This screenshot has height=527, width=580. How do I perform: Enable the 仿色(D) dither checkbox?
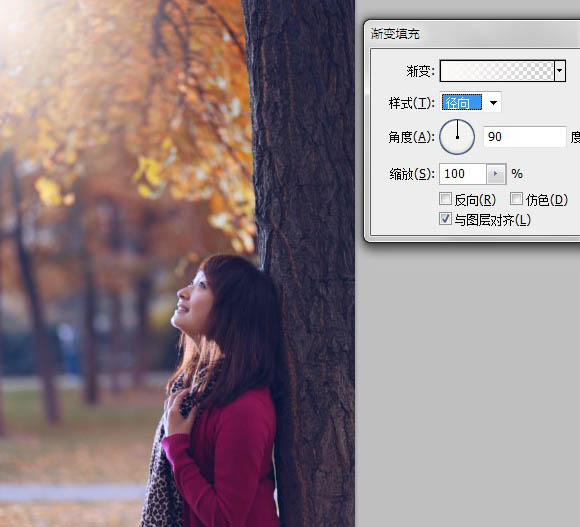click(x=516, y=199)
